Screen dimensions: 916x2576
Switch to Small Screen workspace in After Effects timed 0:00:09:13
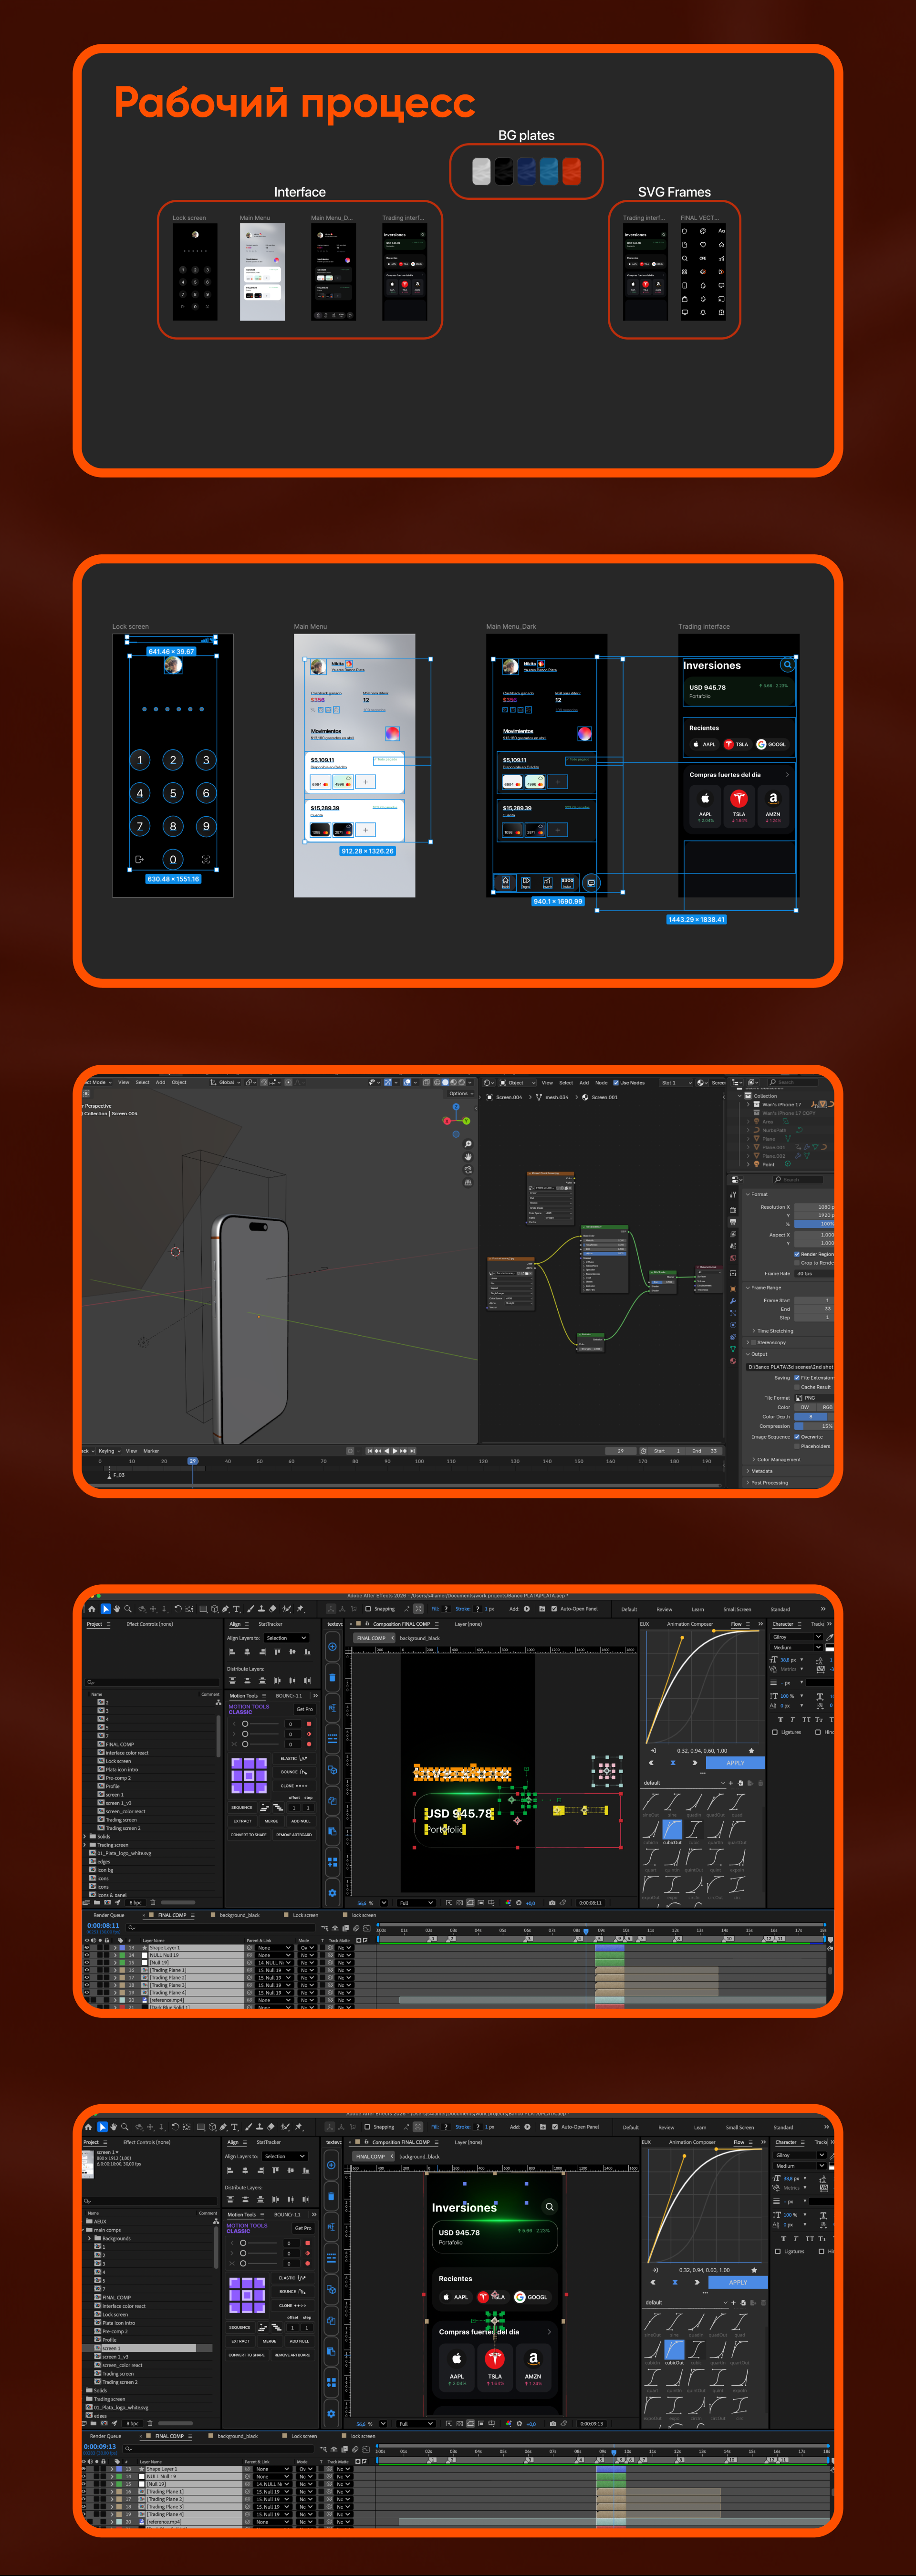pos(740,2127)
